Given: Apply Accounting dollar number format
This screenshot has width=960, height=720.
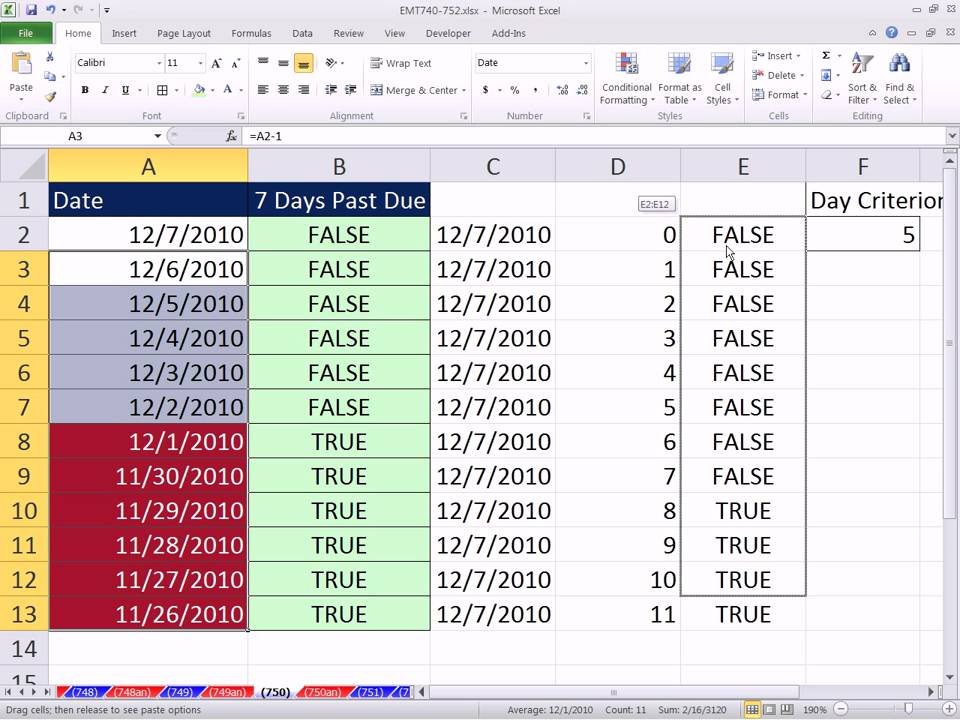Looking at the screenshot, I should (x=486, y=90).
